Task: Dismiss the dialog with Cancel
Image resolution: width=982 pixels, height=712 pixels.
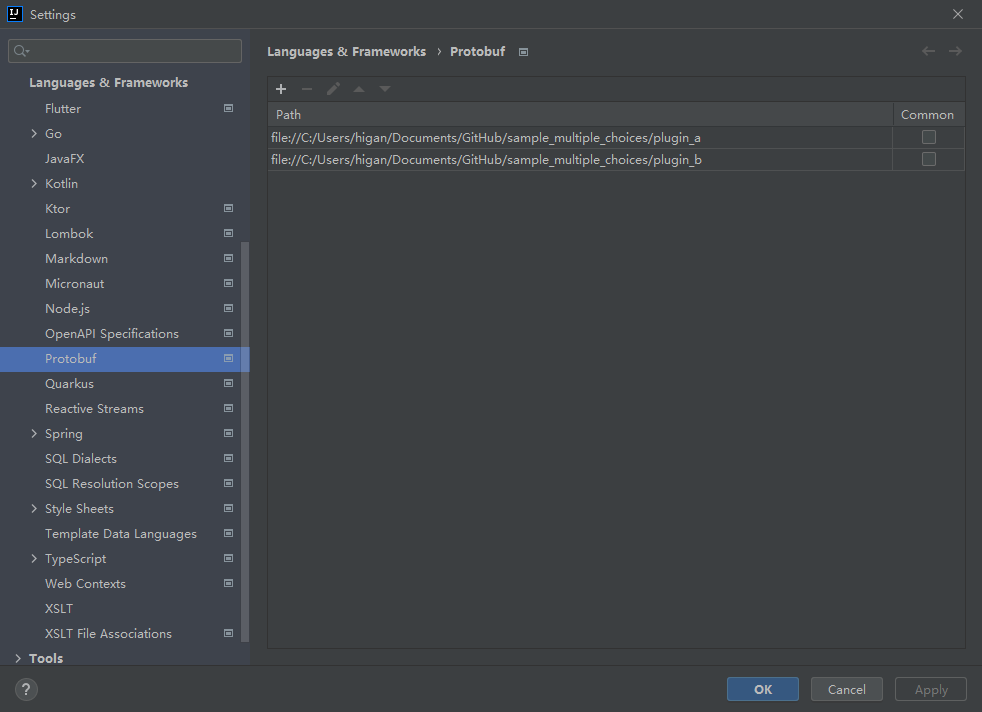Action: click(x=846, y=689)
